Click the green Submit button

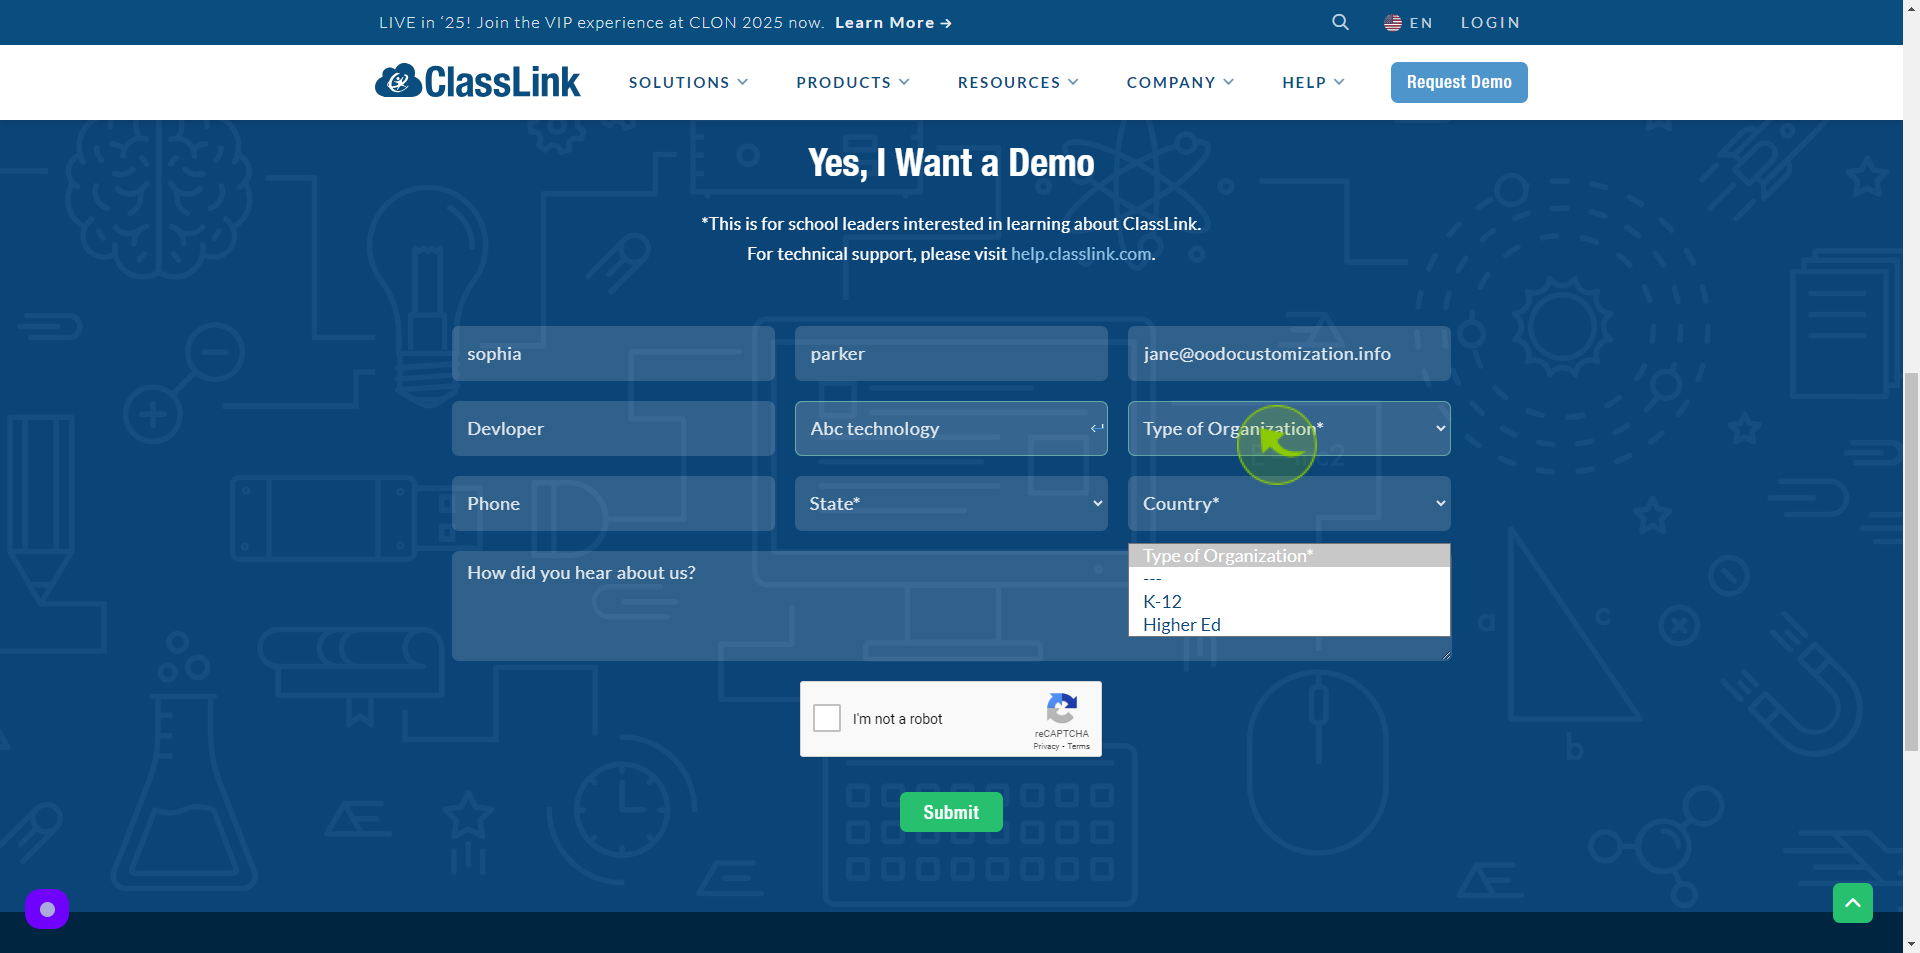click(x=951, y=812)
